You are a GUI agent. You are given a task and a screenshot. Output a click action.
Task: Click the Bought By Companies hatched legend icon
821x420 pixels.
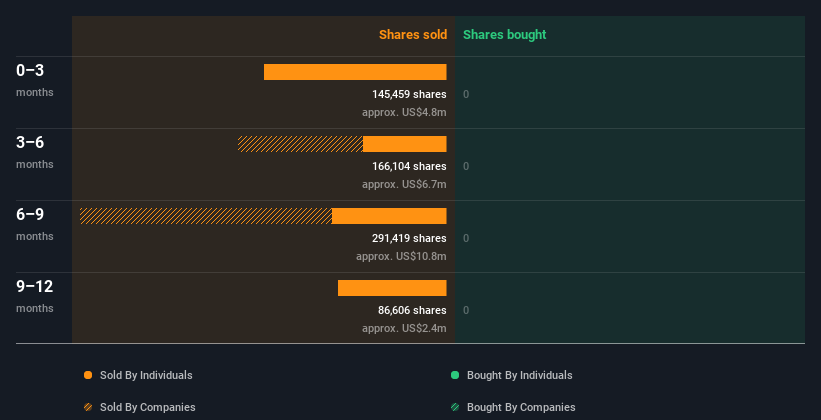(x=455, y=407)
